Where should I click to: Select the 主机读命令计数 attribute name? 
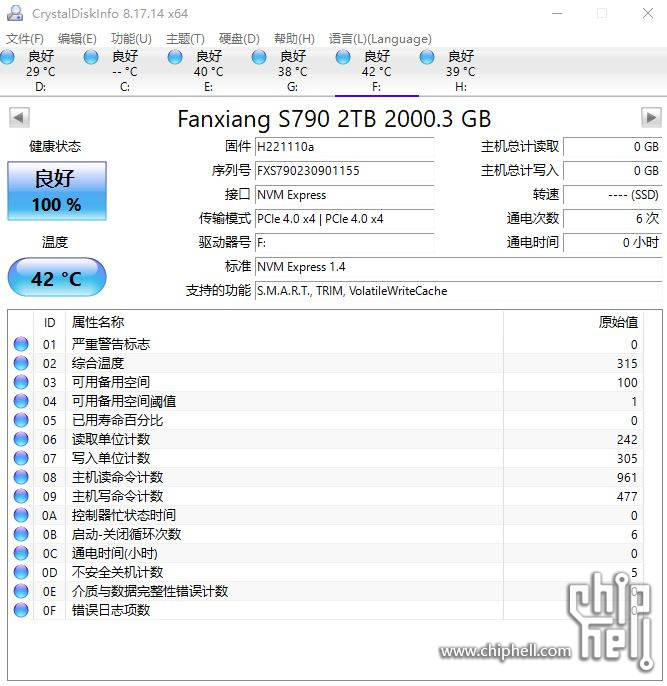click(118, 477)
